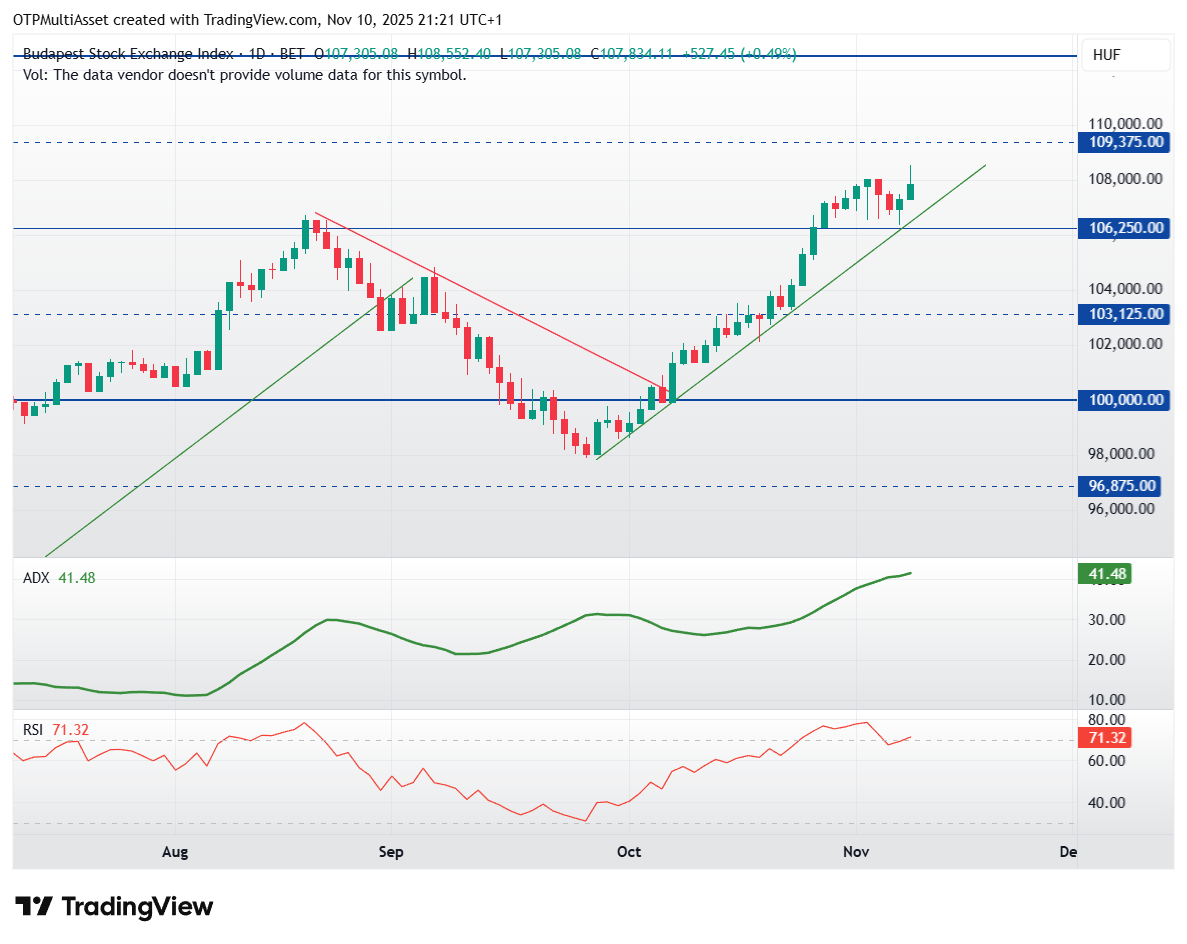Click the HUF currency box
Viewport: 1187px width, 944px height.
[x=1107, y=55]
